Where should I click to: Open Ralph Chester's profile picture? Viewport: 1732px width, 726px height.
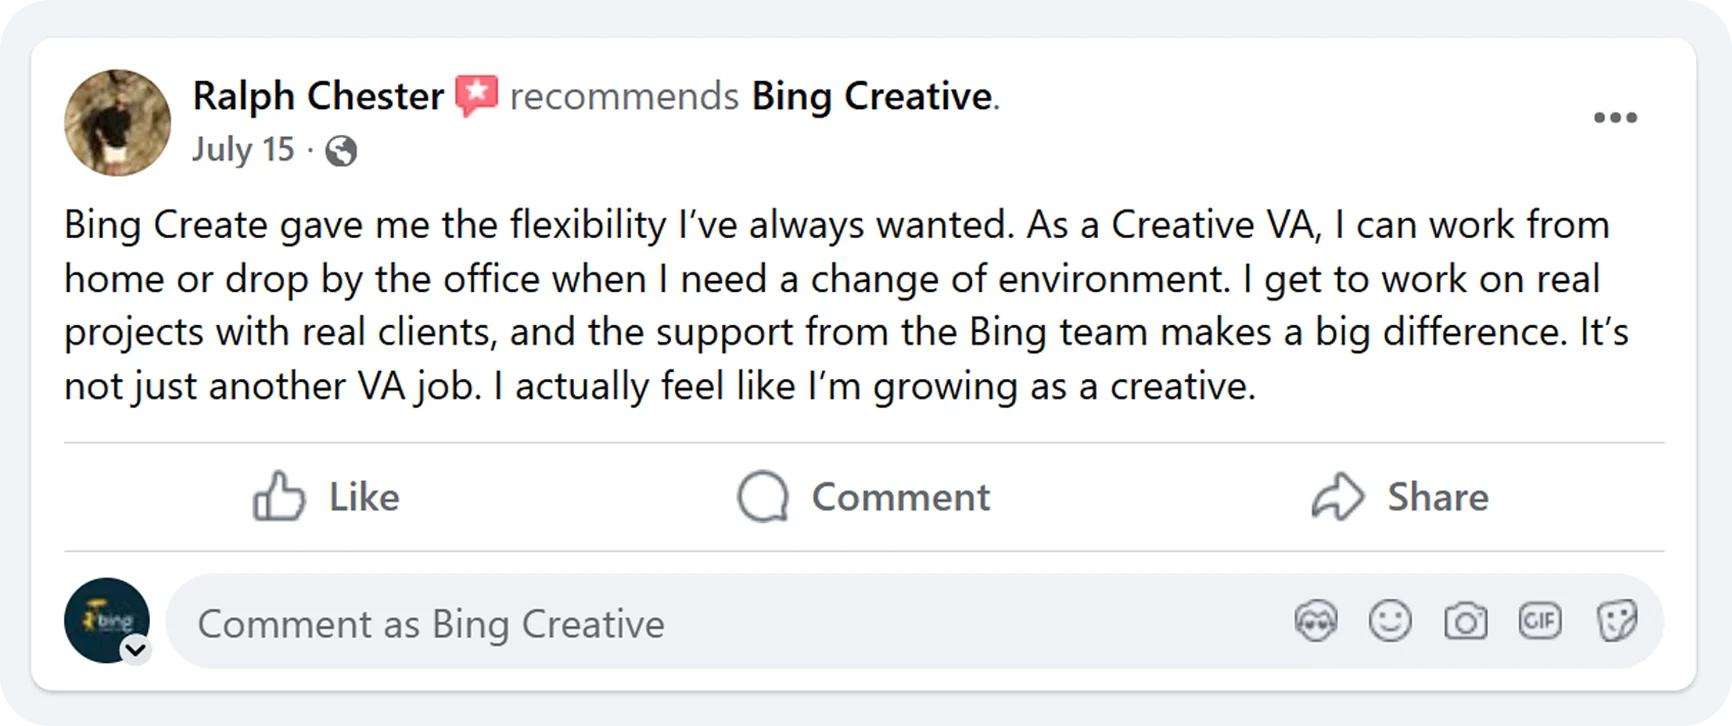[x=117, y=122]
